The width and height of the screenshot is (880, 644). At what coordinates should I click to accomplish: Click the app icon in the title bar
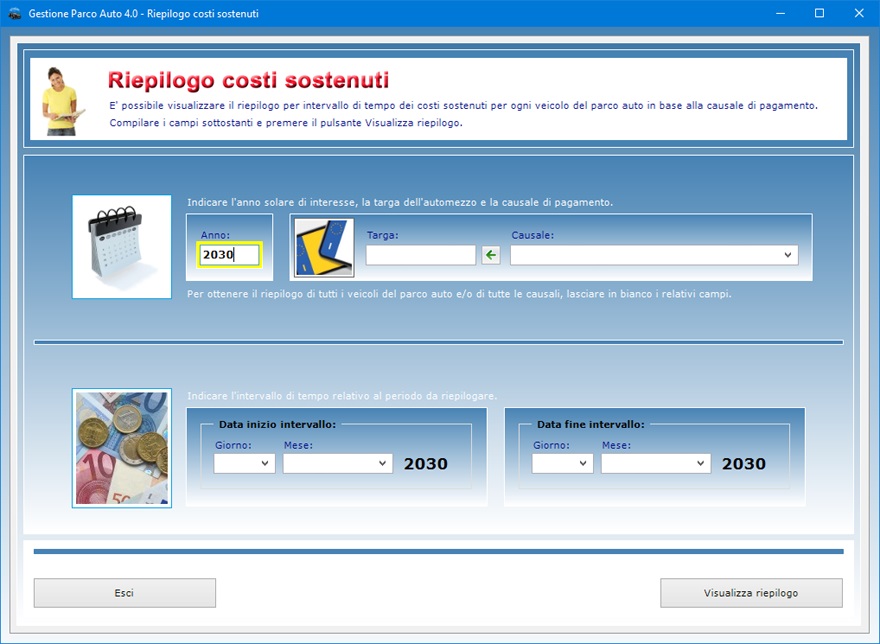coord(15,13)
